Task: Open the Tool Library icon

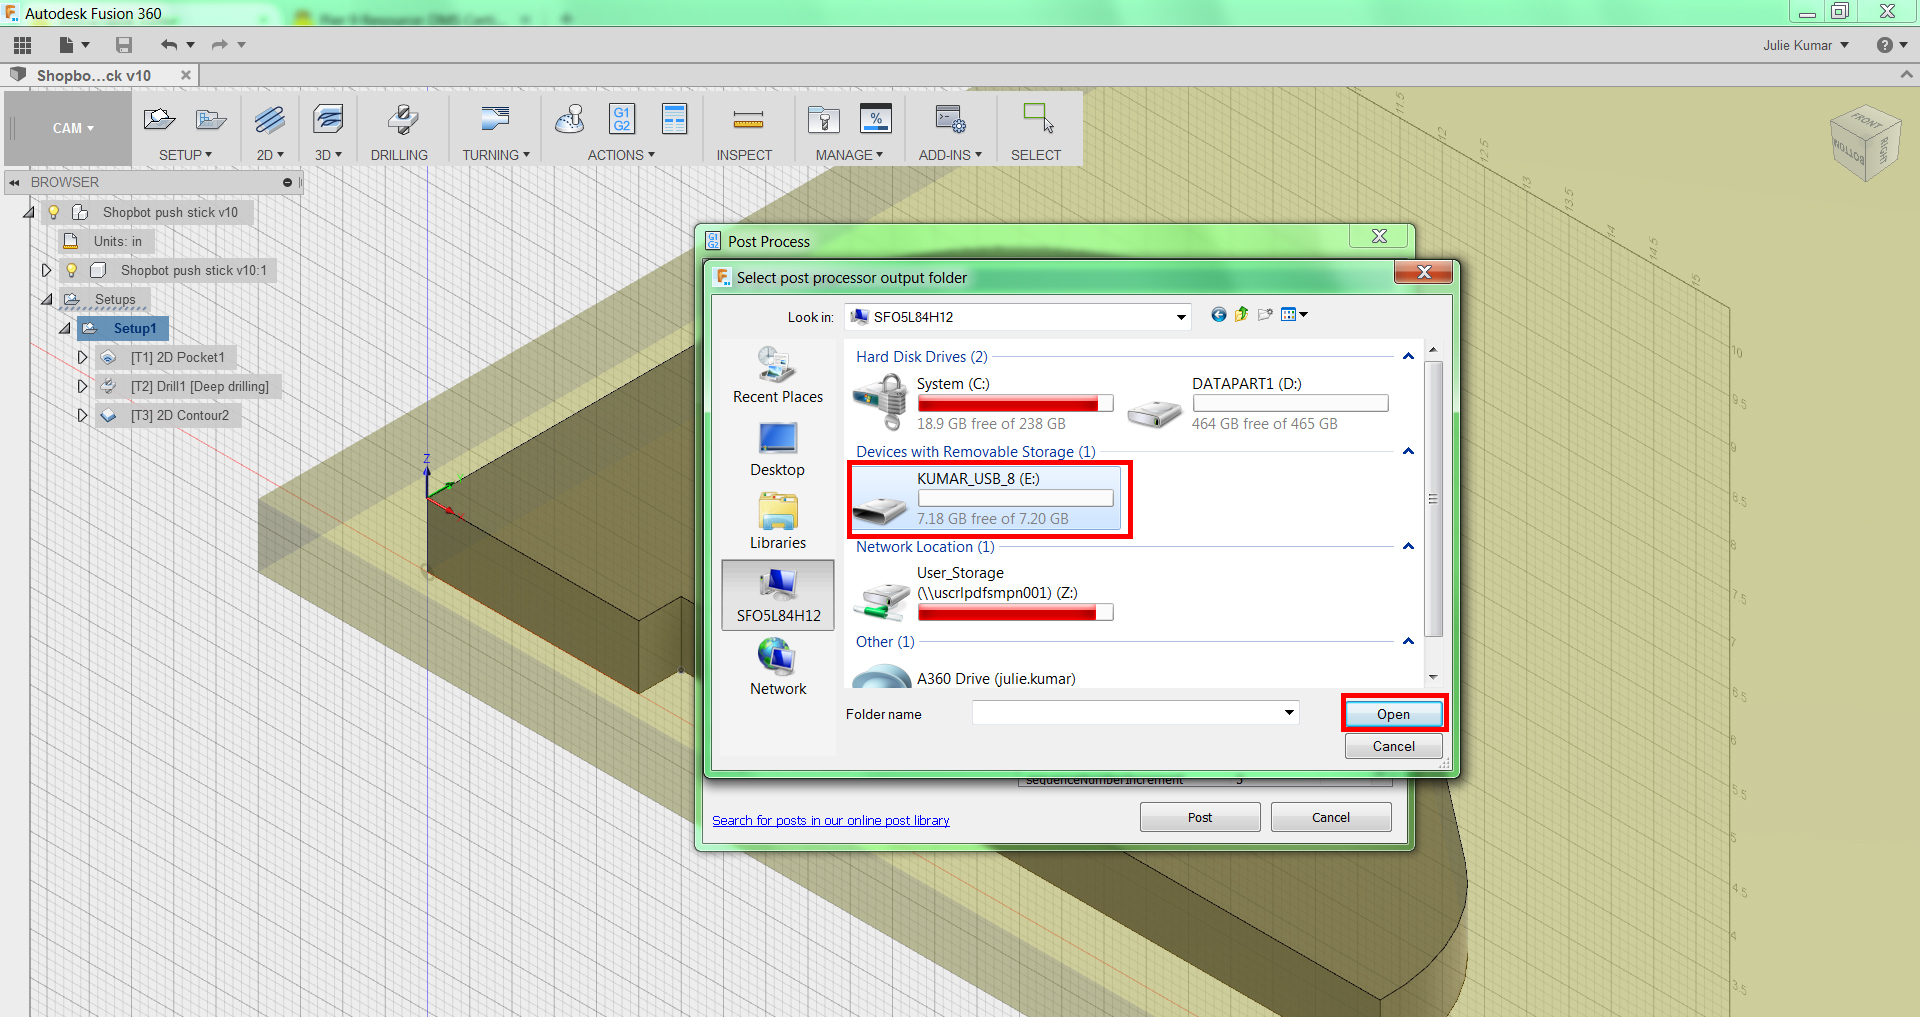Action: click(x=824, y=120)
